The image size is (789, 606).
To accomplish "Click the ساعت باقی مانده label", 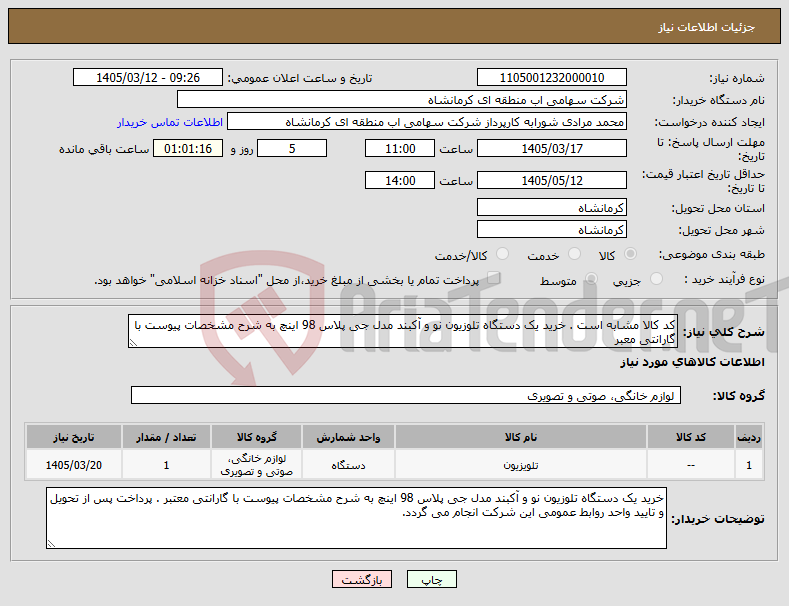I will pos(104,149).
